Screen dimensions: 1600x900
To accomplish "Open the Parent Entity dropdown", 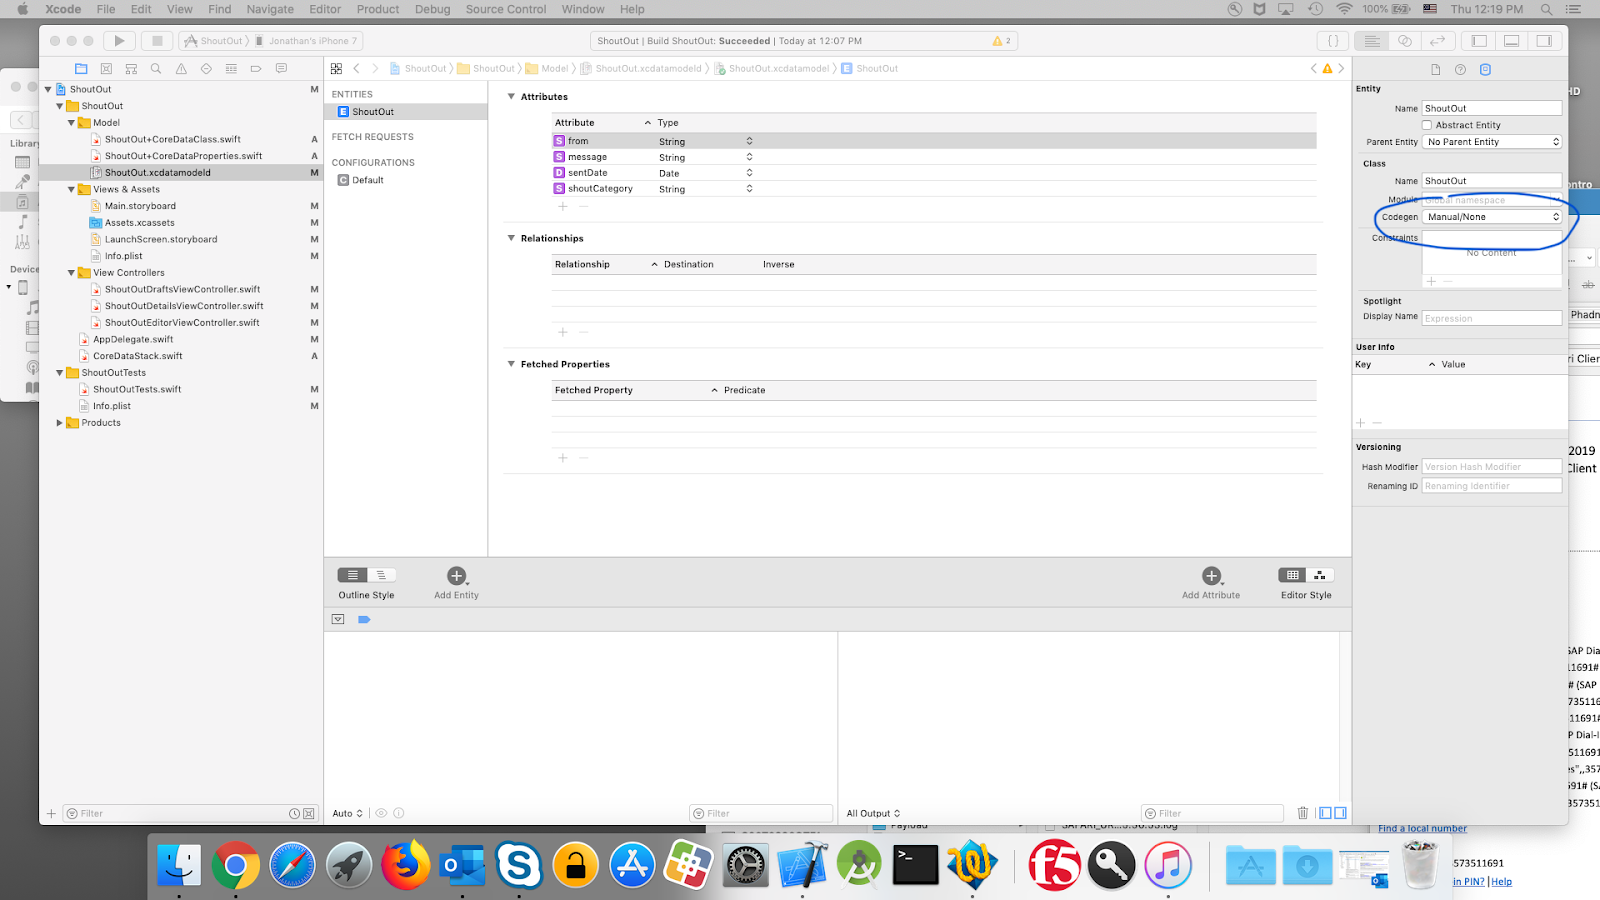I will pyautogui.click(x=1492, y=142).
